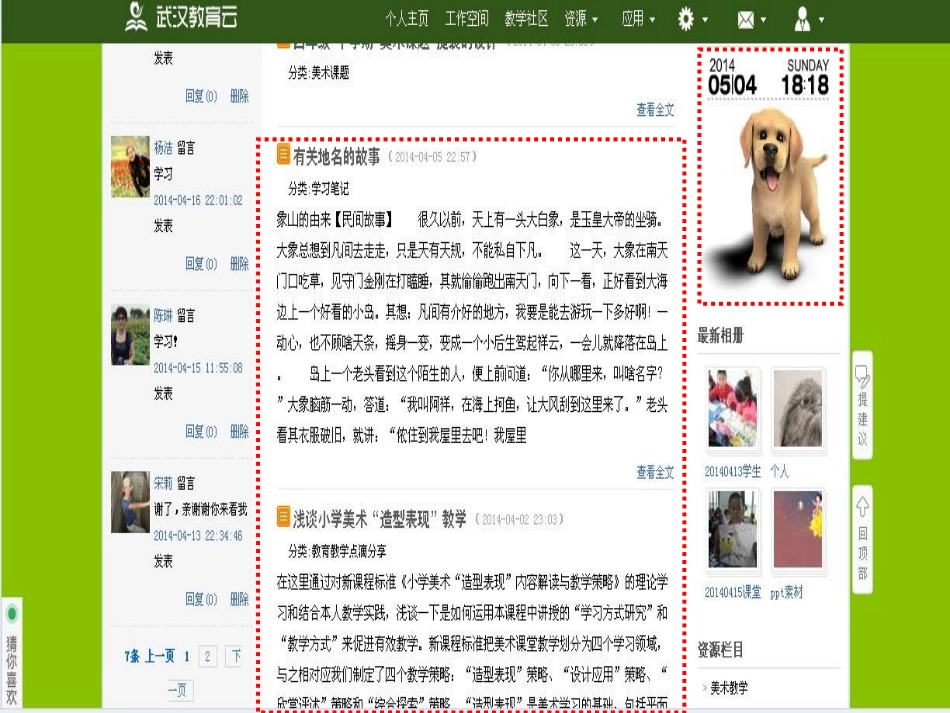Click 回复(0) under 杨洁's message
Viewport: 950px width, 713px height.
[201, 264]
